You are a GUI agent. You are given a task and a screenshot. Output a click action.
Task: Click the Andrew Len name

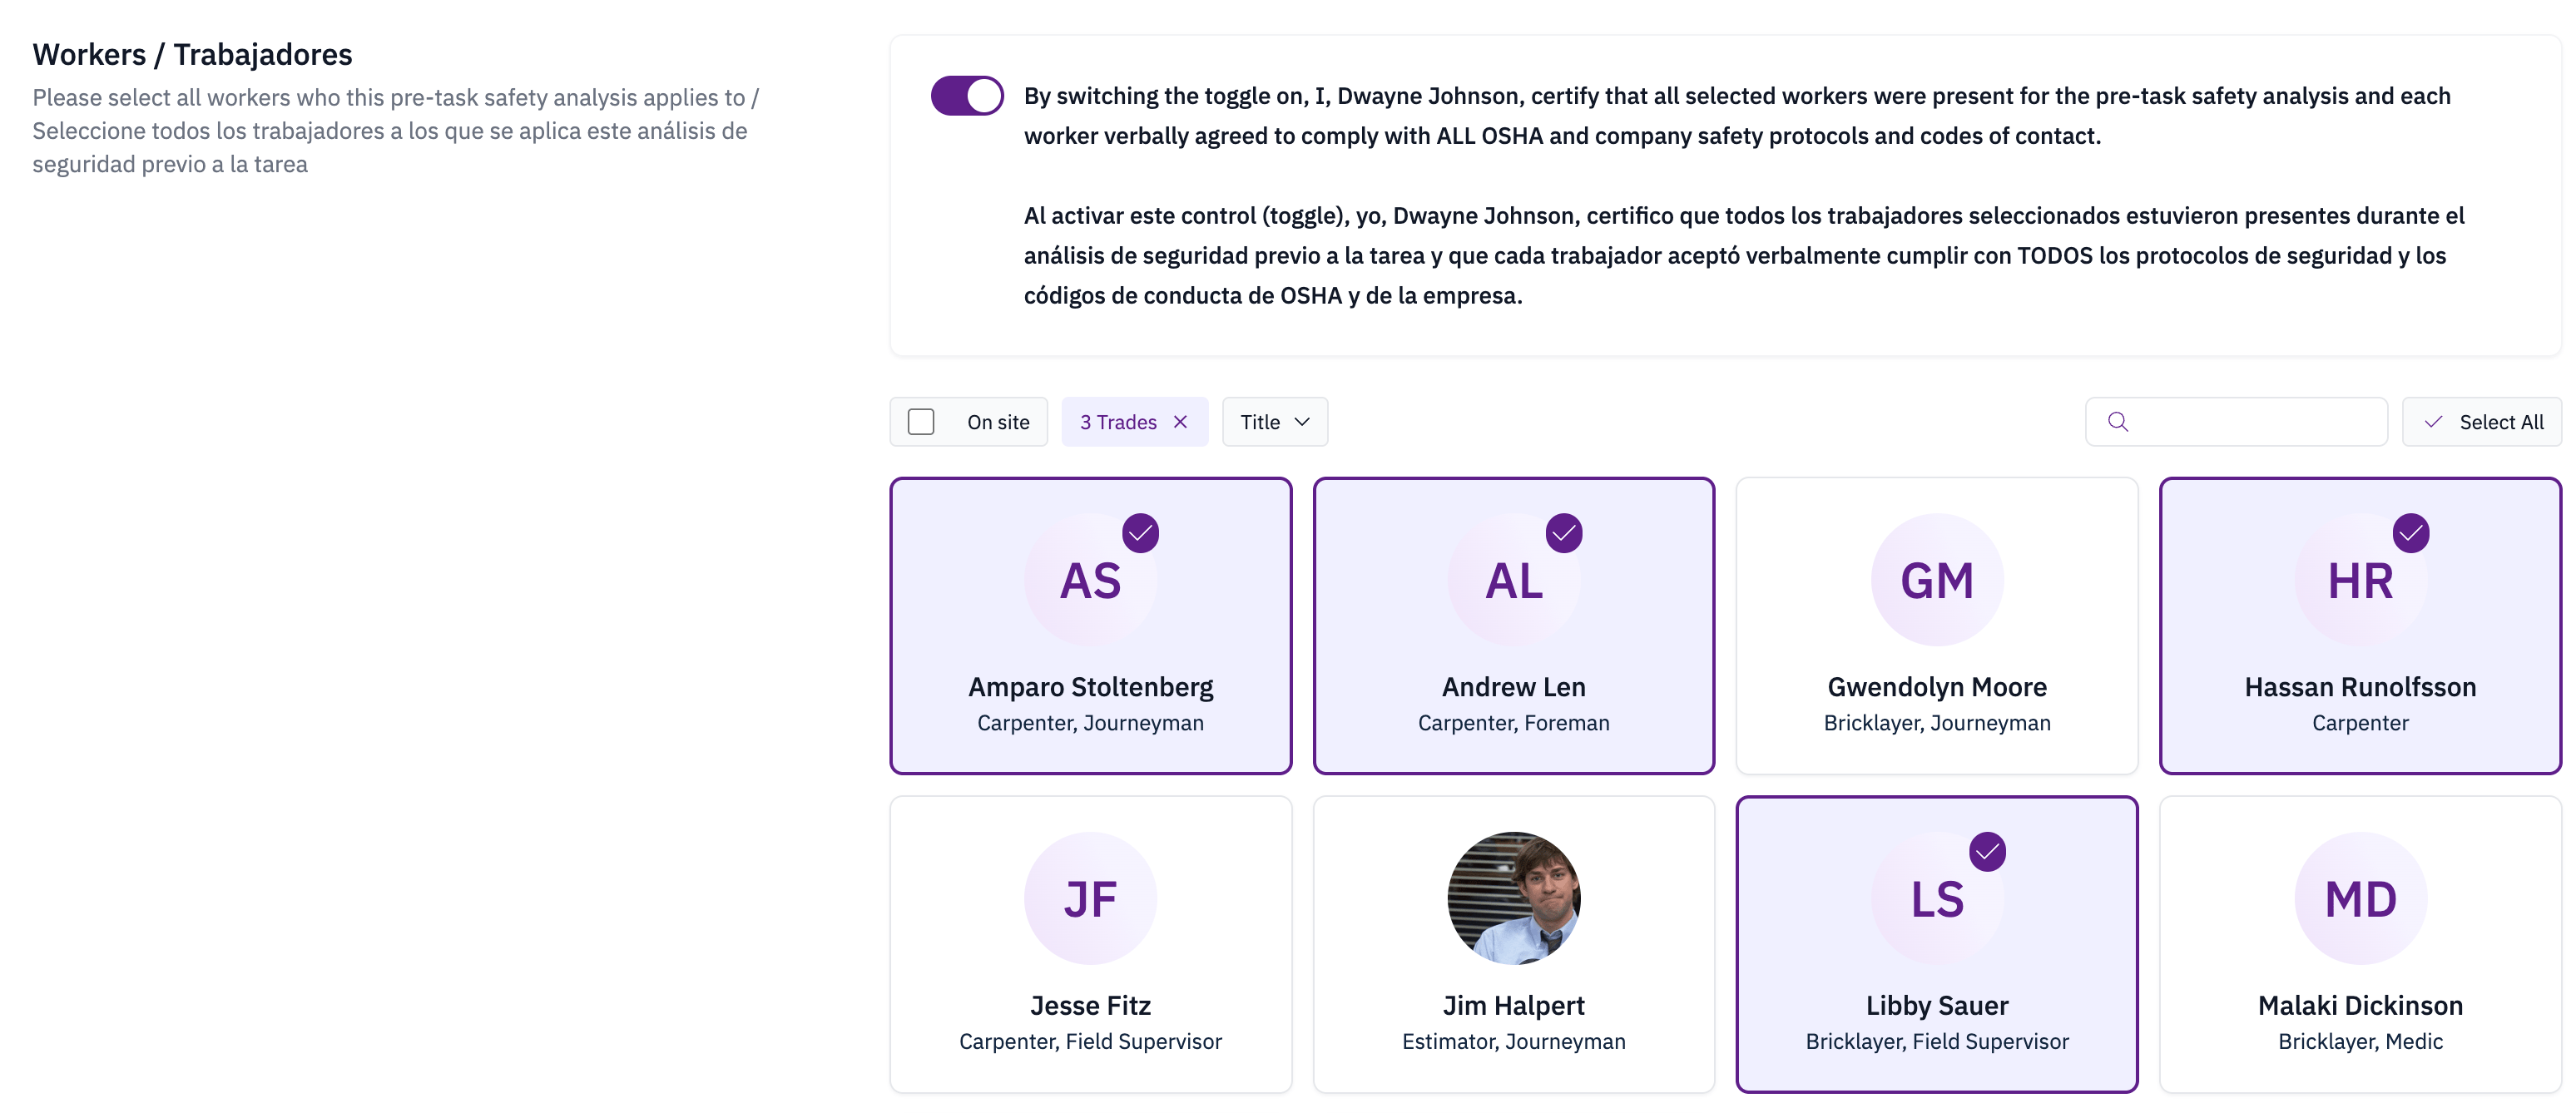(1514, 687)
